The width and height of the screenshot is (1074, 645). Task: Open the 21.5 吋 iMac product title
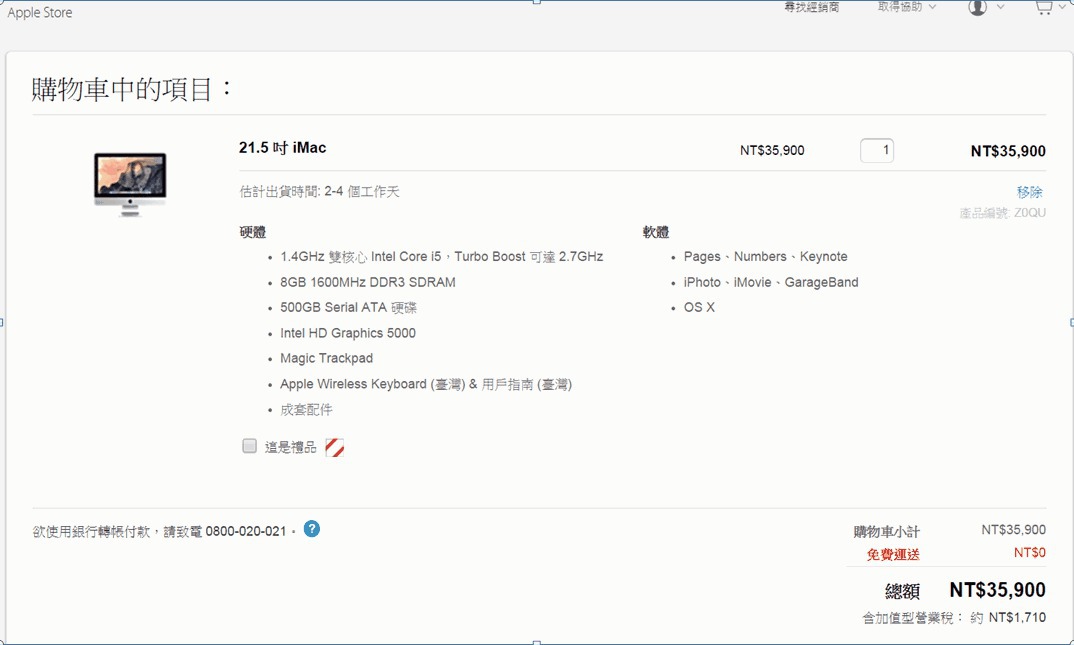tap(282, 148)
